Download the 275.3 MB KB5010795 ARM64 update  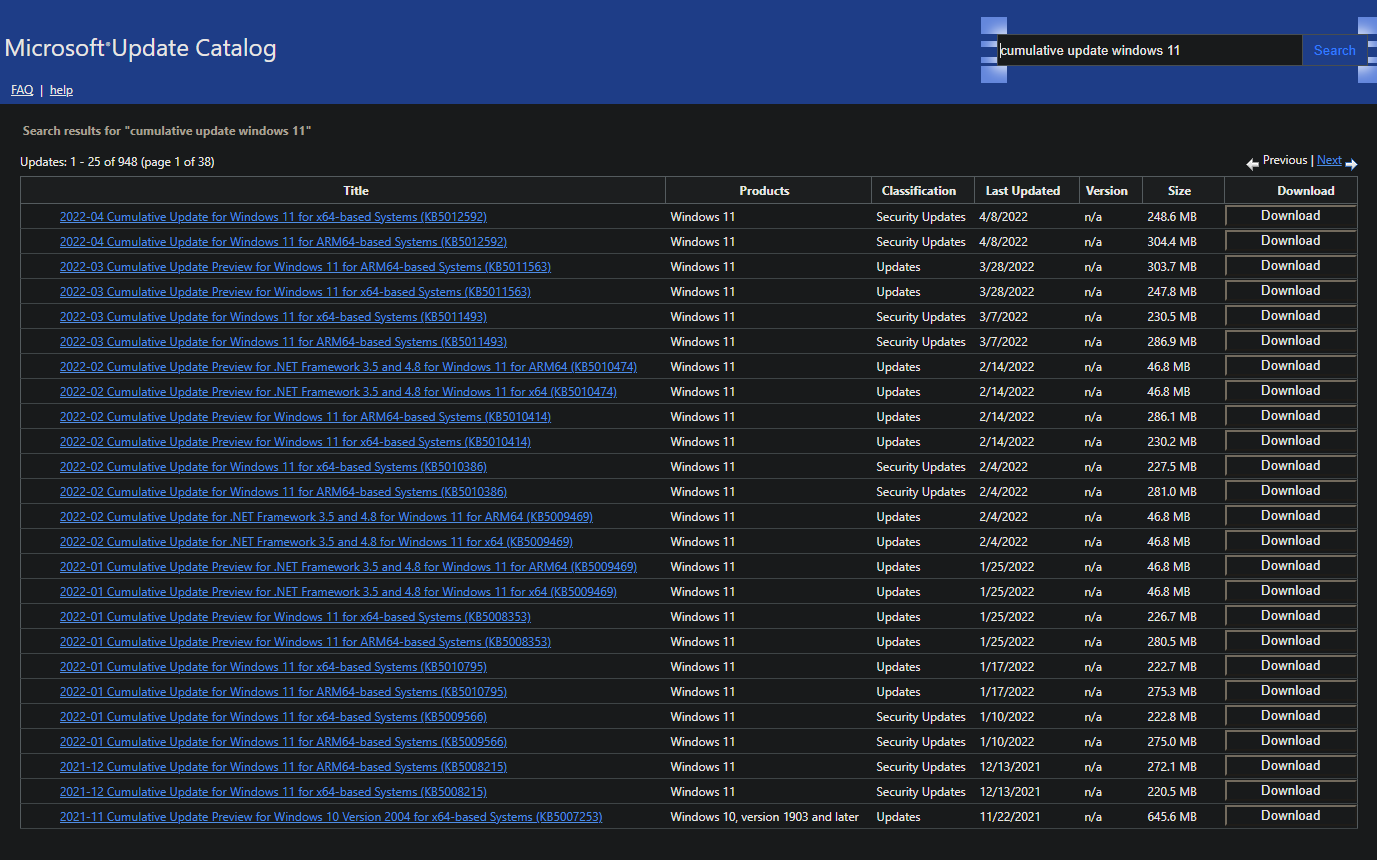[1290, 691]
